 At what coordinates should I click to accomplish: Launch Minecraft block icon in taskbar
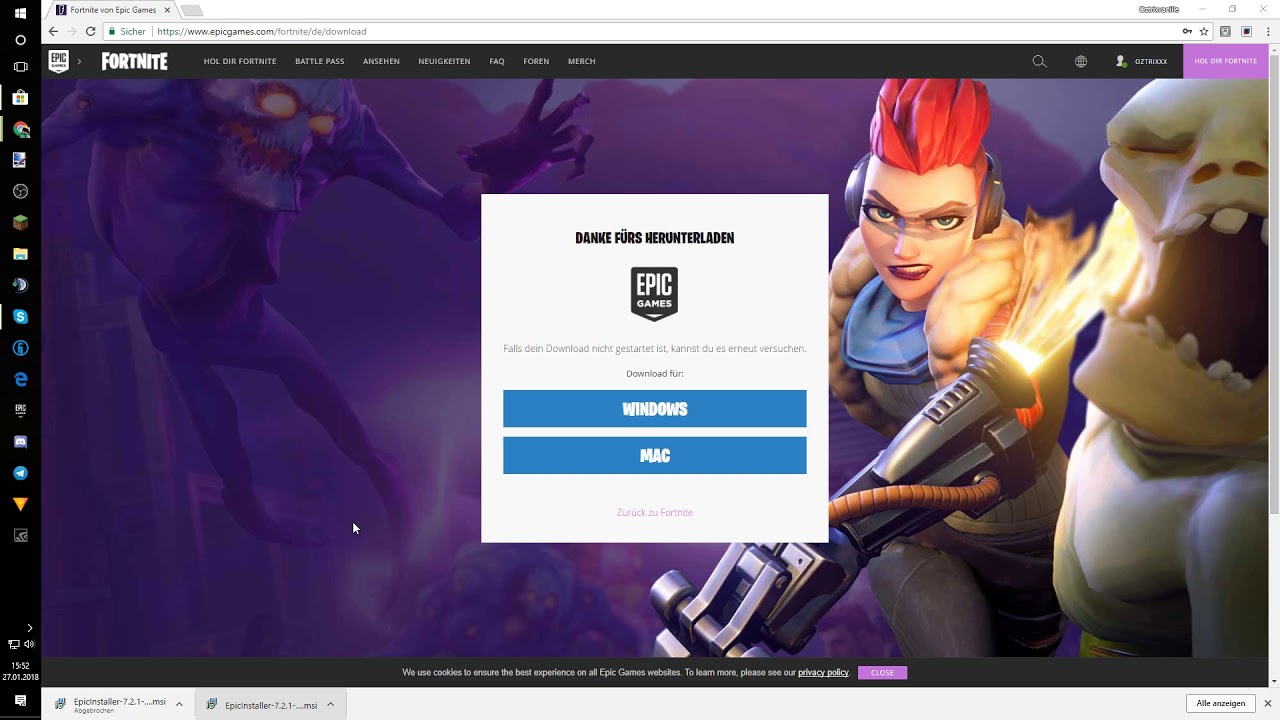[x=20, y=222]
